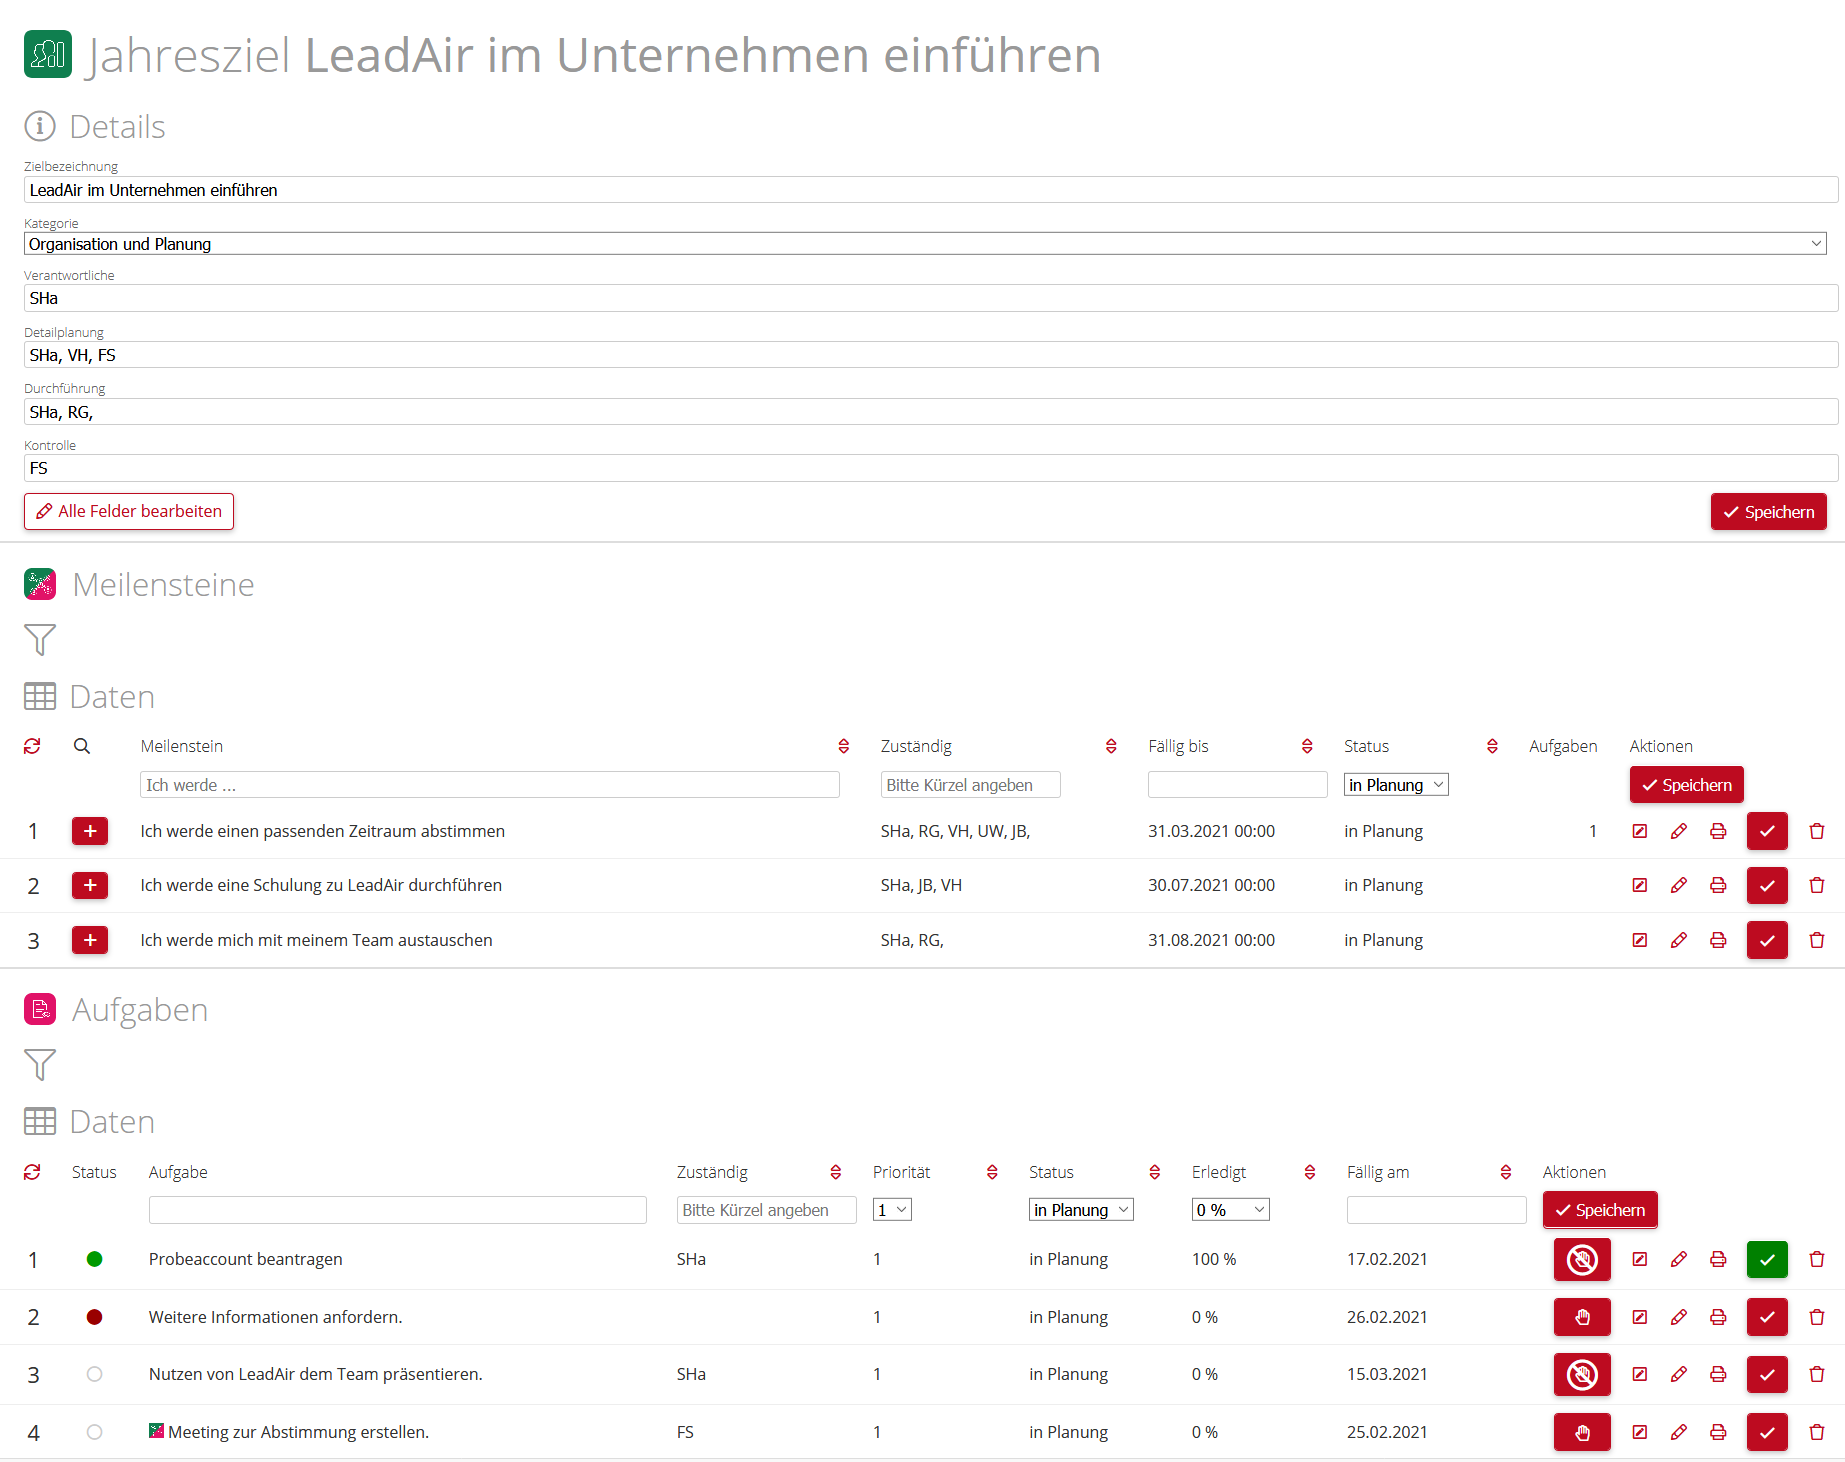Screen dimensions: 1845x1462
Task: Open the Aufgaben filter funnel icon
Action: point(40,1065)
